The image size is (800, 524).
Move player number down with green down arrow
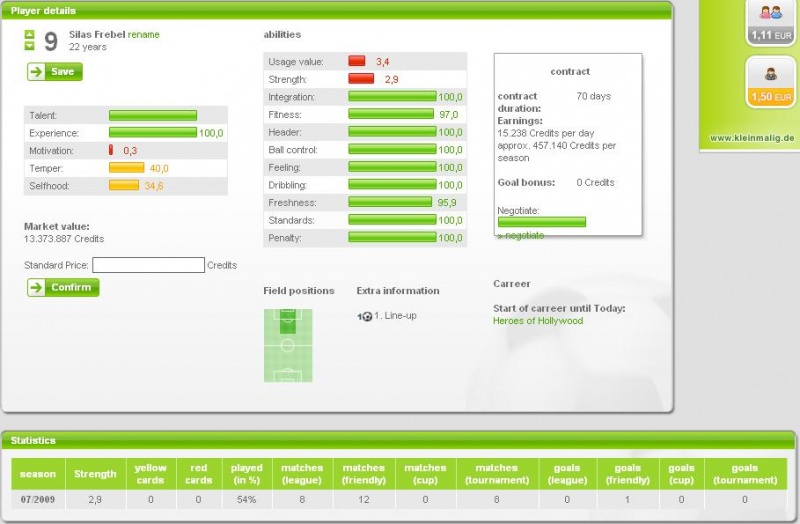(29, 45)
